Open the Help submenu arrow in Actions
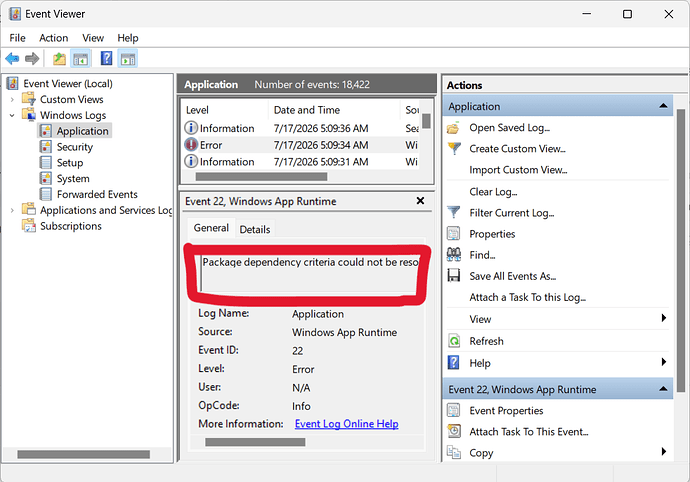The image size is (690, 482). click(x=664, y=362)
